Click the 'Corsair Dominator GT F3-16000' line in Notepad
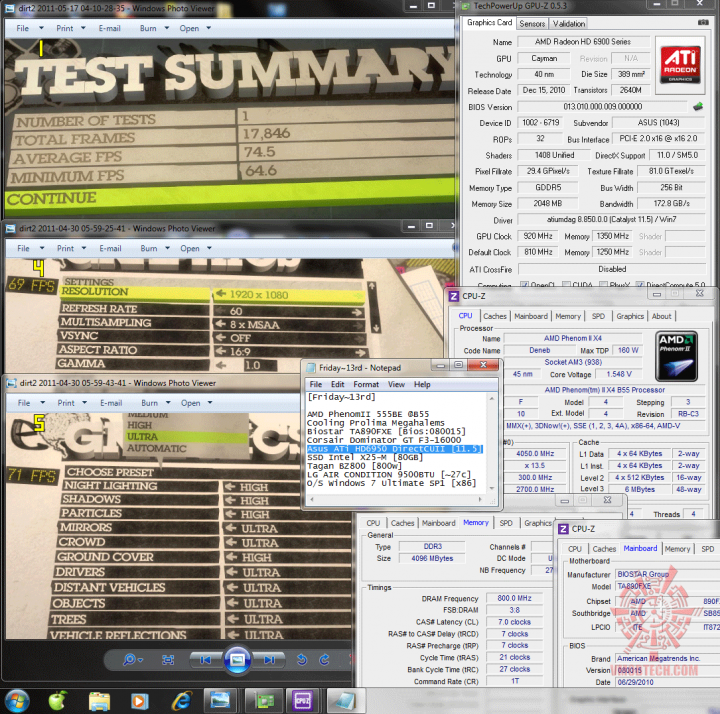 point(383,440)
